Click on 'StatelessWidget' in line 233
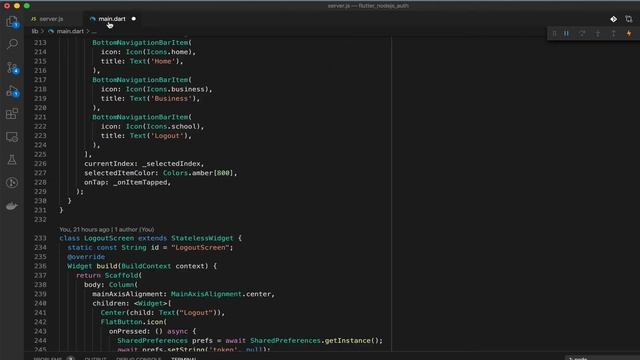Viewport: 640px width, 360px height. (202, 238)
